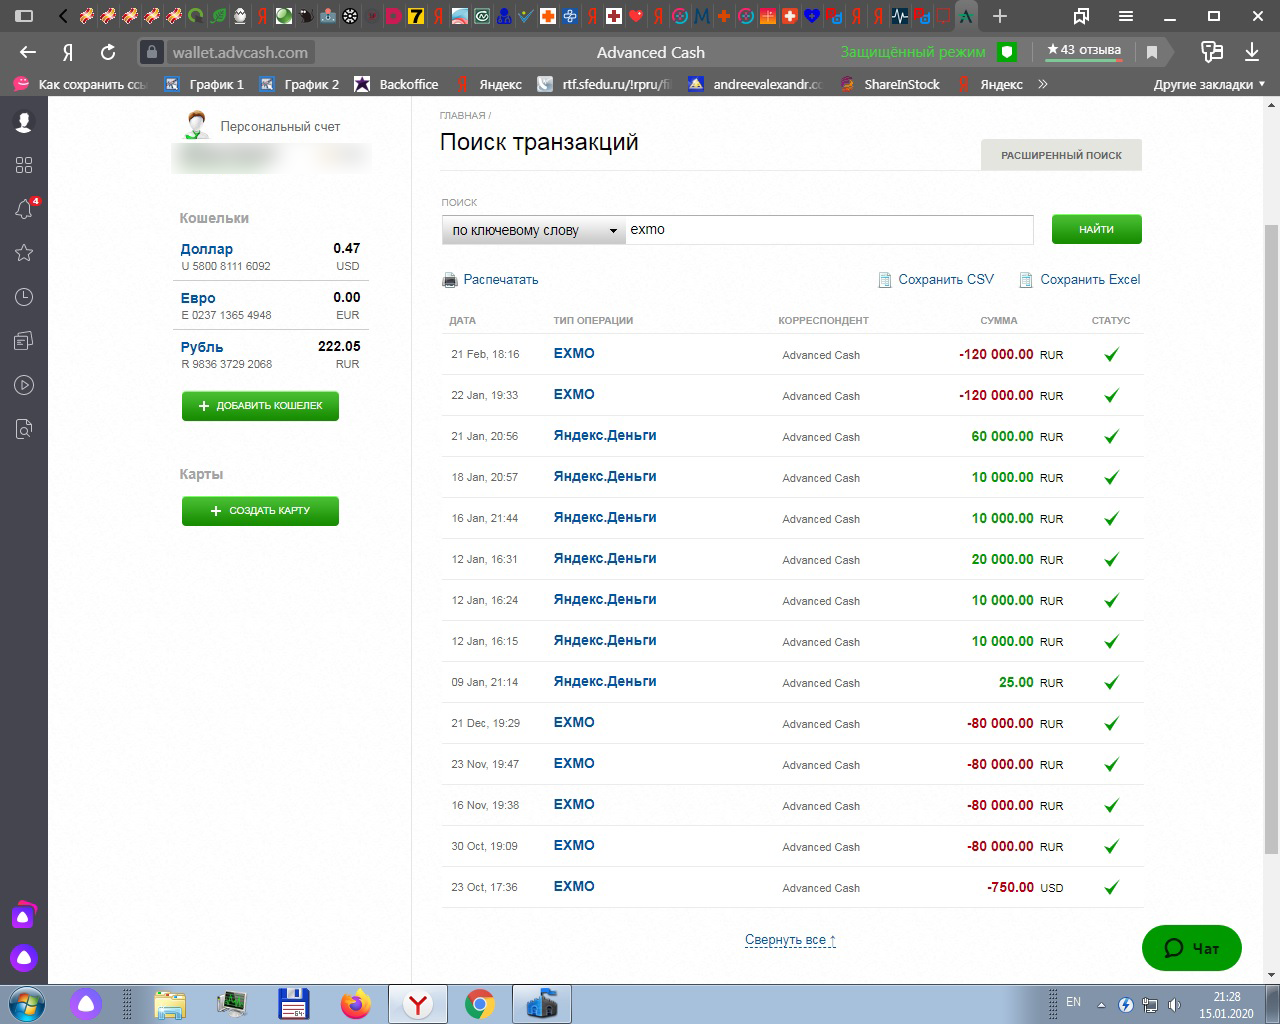
Task: Click the address bar 'wallet.advcash.com'
Action: pos(240,52)
